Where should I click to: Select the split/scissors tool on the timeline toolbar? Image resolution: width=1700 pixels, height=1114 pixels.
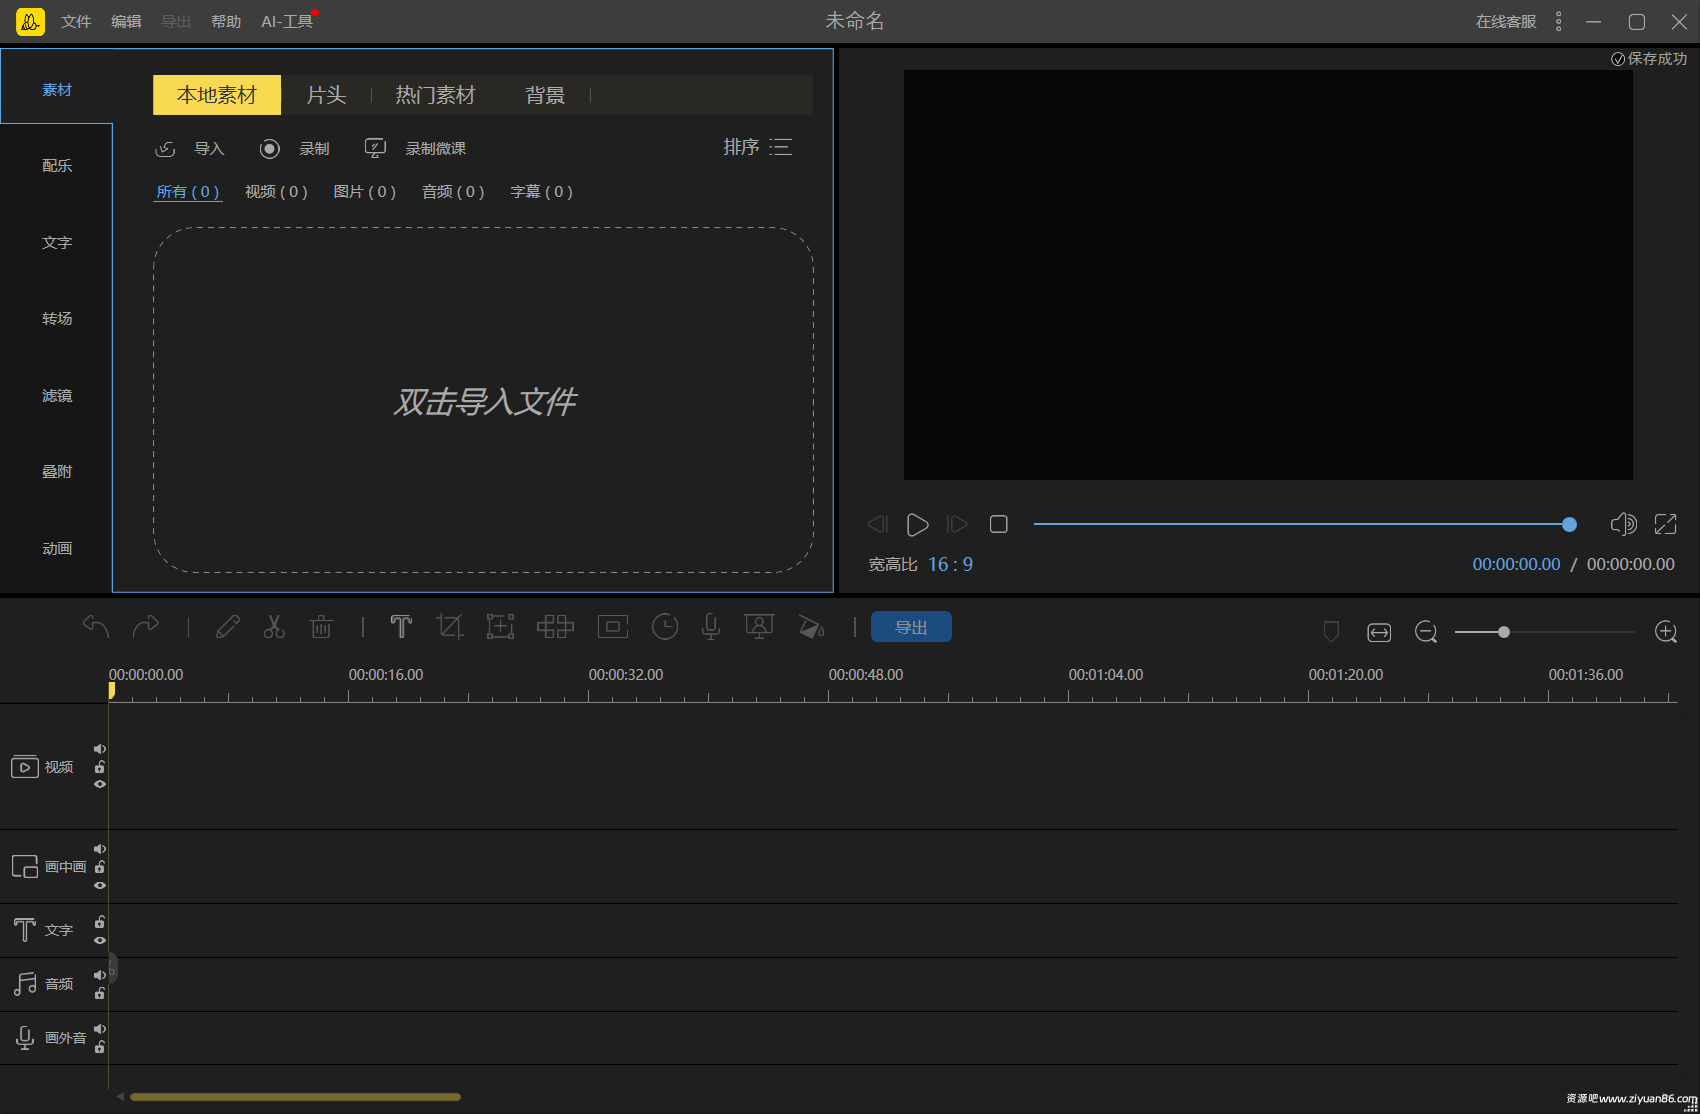coord(274,626)
